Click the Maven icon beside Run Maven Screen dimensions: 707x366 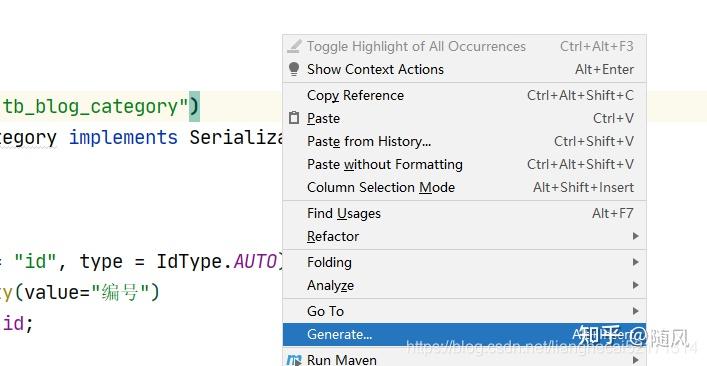(294, 360)
